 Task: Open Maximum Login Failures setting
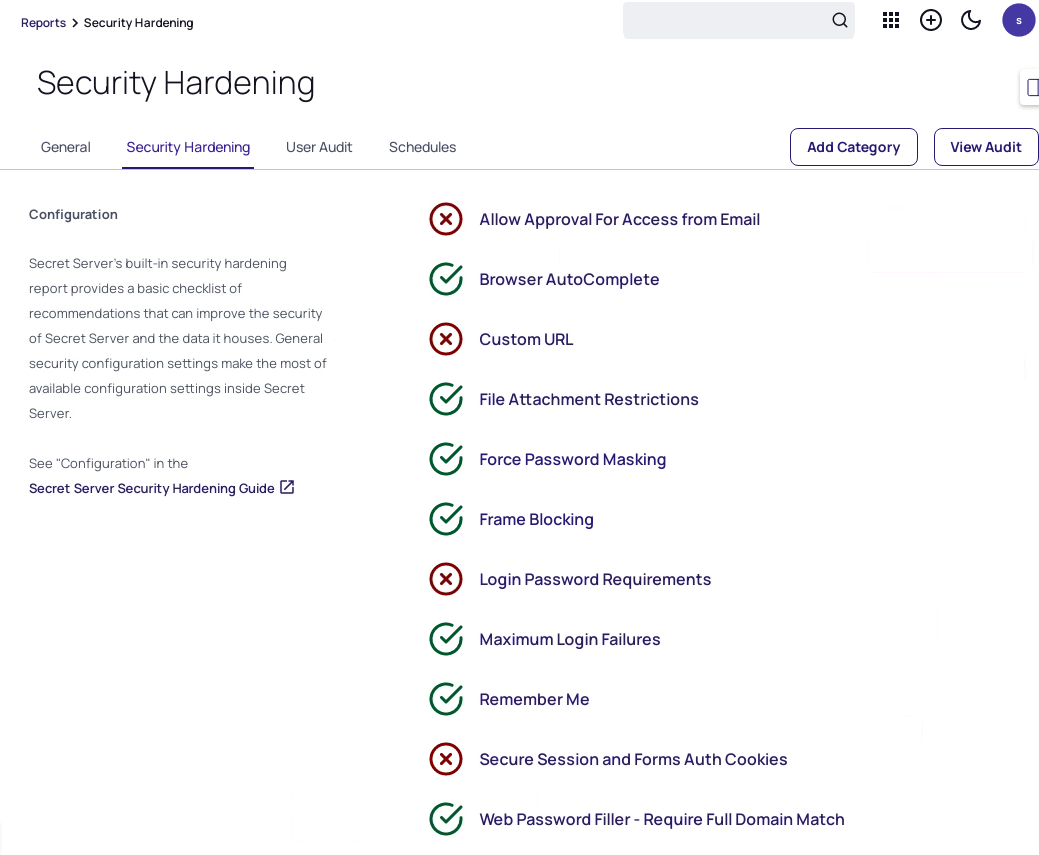coord(570,639)
